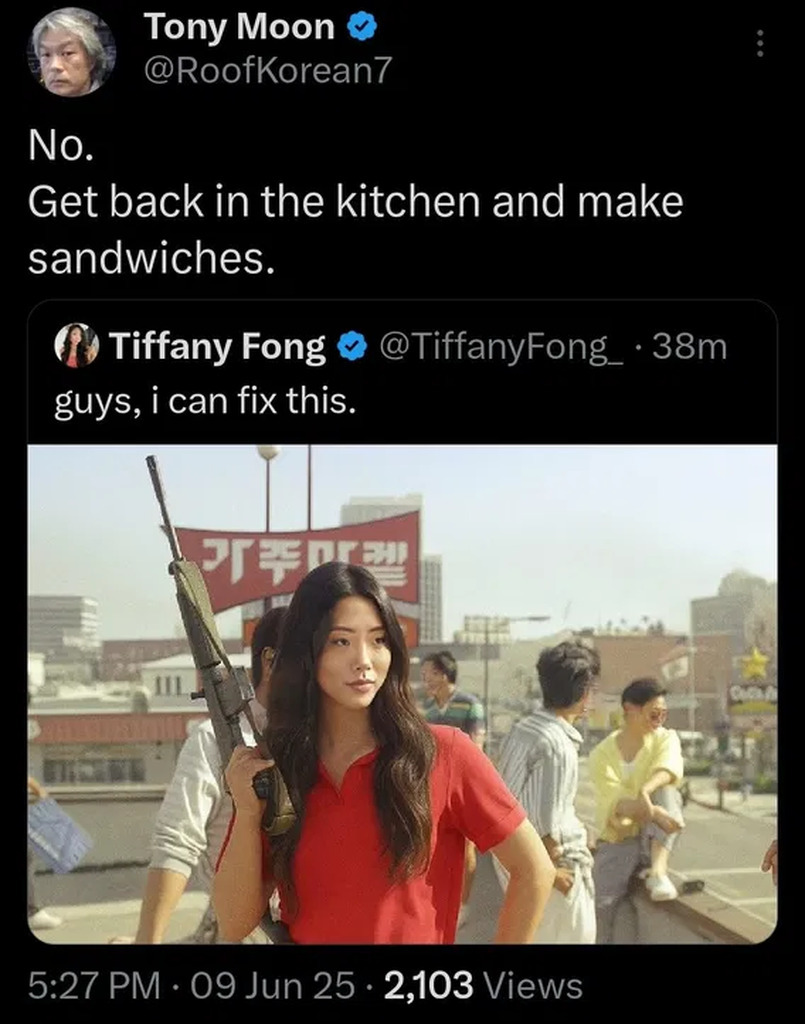Click the verified badge beside Tiffany Fong
The image size is (805, 1024).
click(350, 347)
